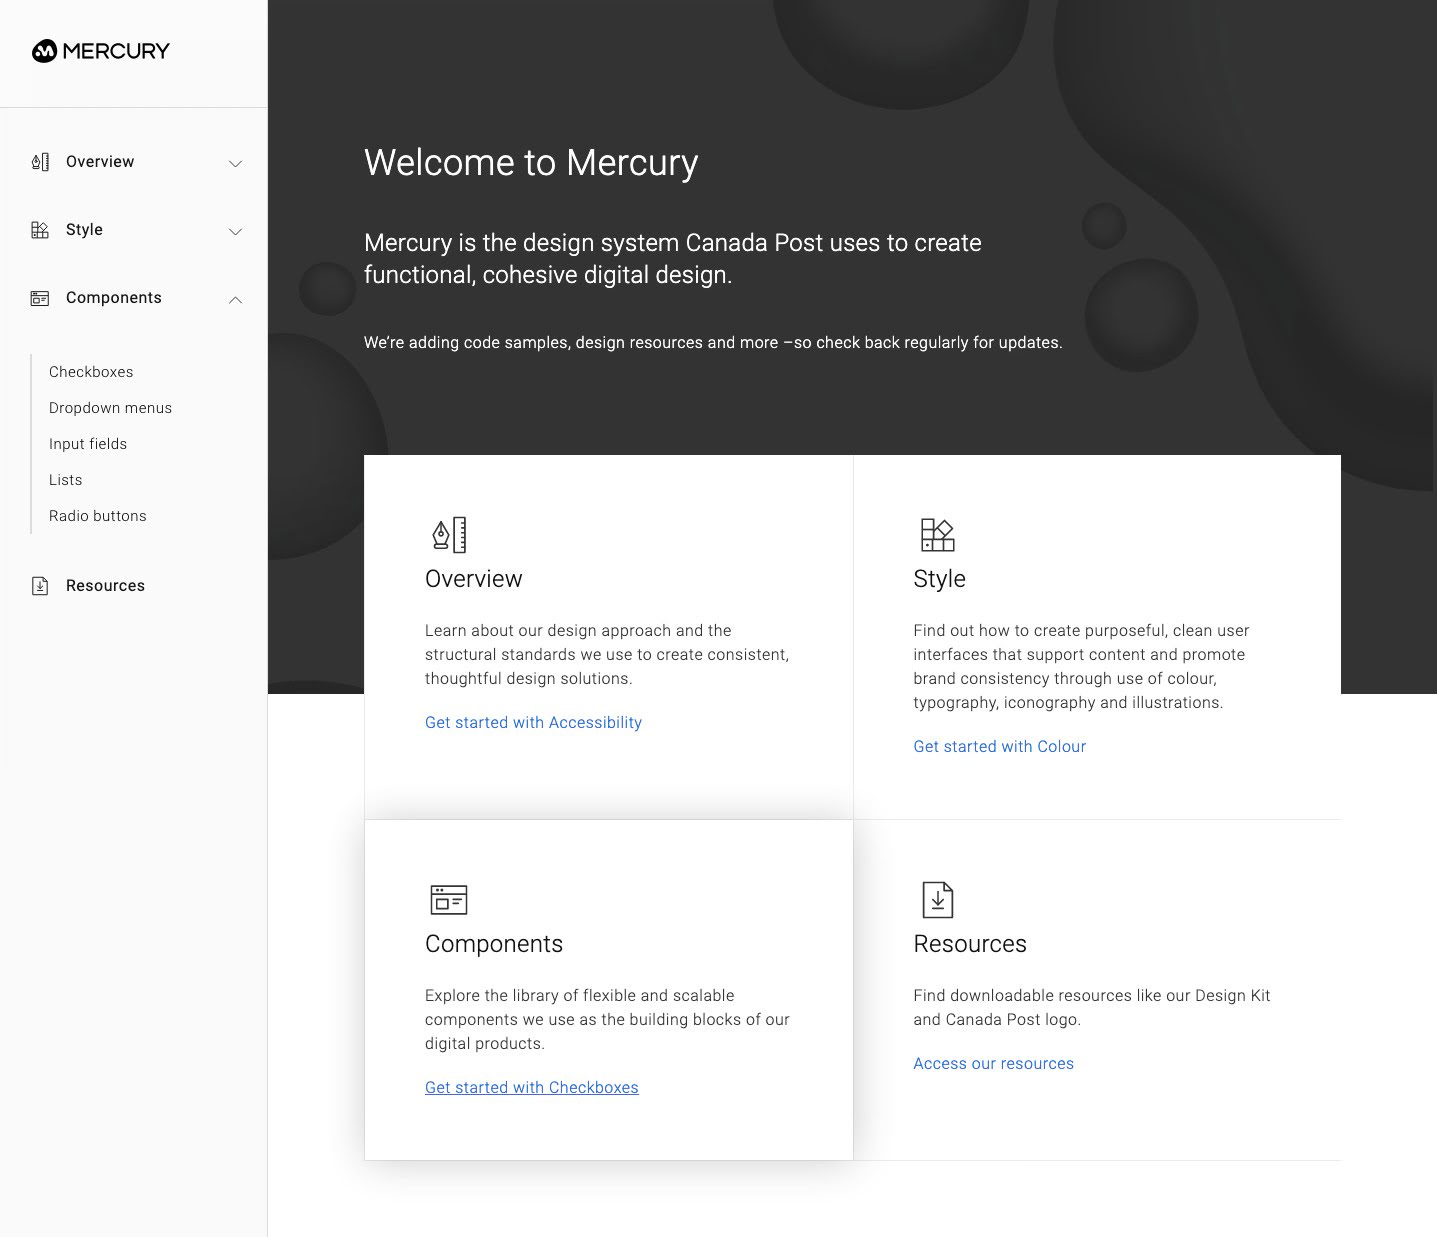Follow the Get started with Accessibility link

coord(533,722)
